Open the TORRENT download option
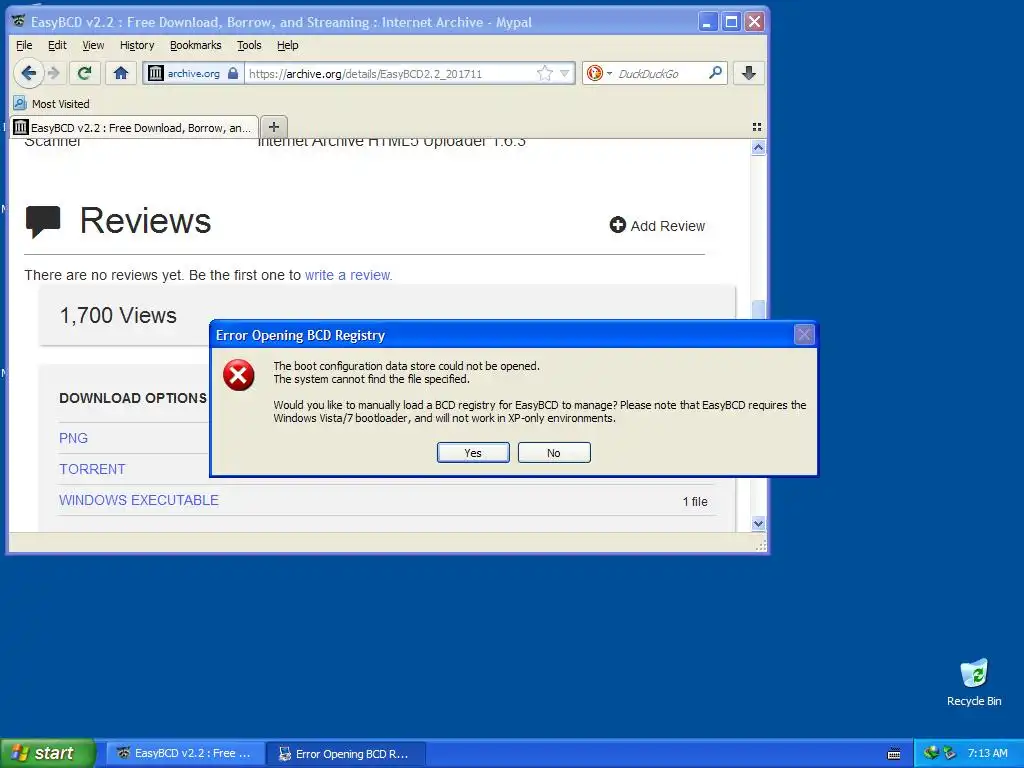This screenshot has width=1024, height=768. tap(92, 469)
